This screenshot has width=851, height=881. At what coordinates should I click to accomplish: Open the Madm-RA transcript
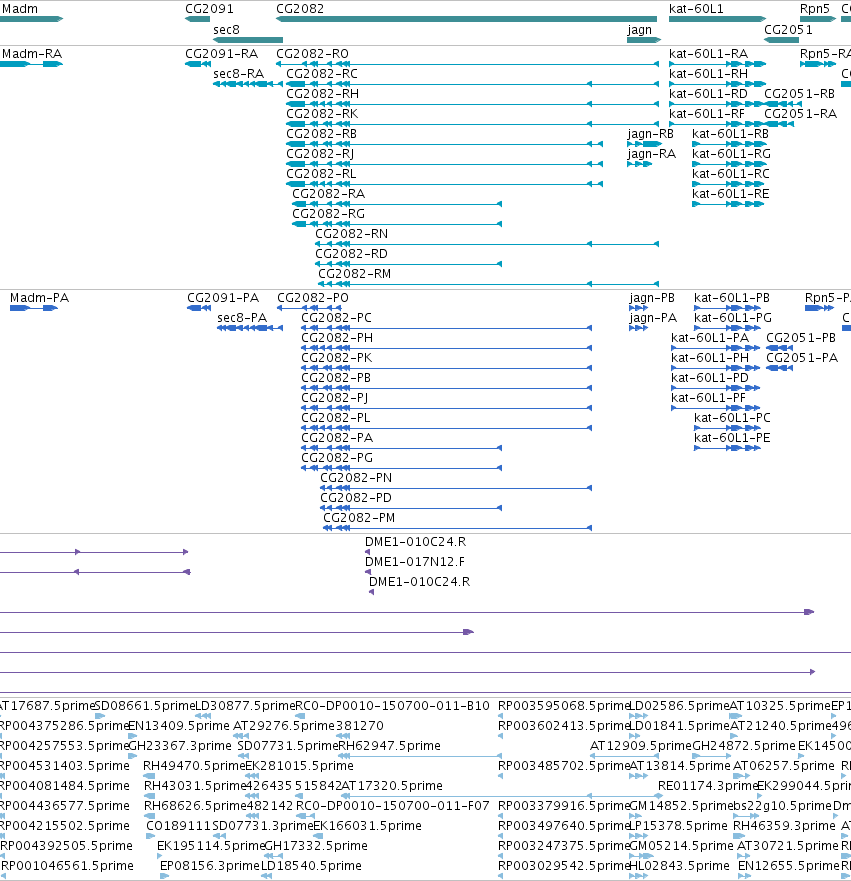[32, 54]
